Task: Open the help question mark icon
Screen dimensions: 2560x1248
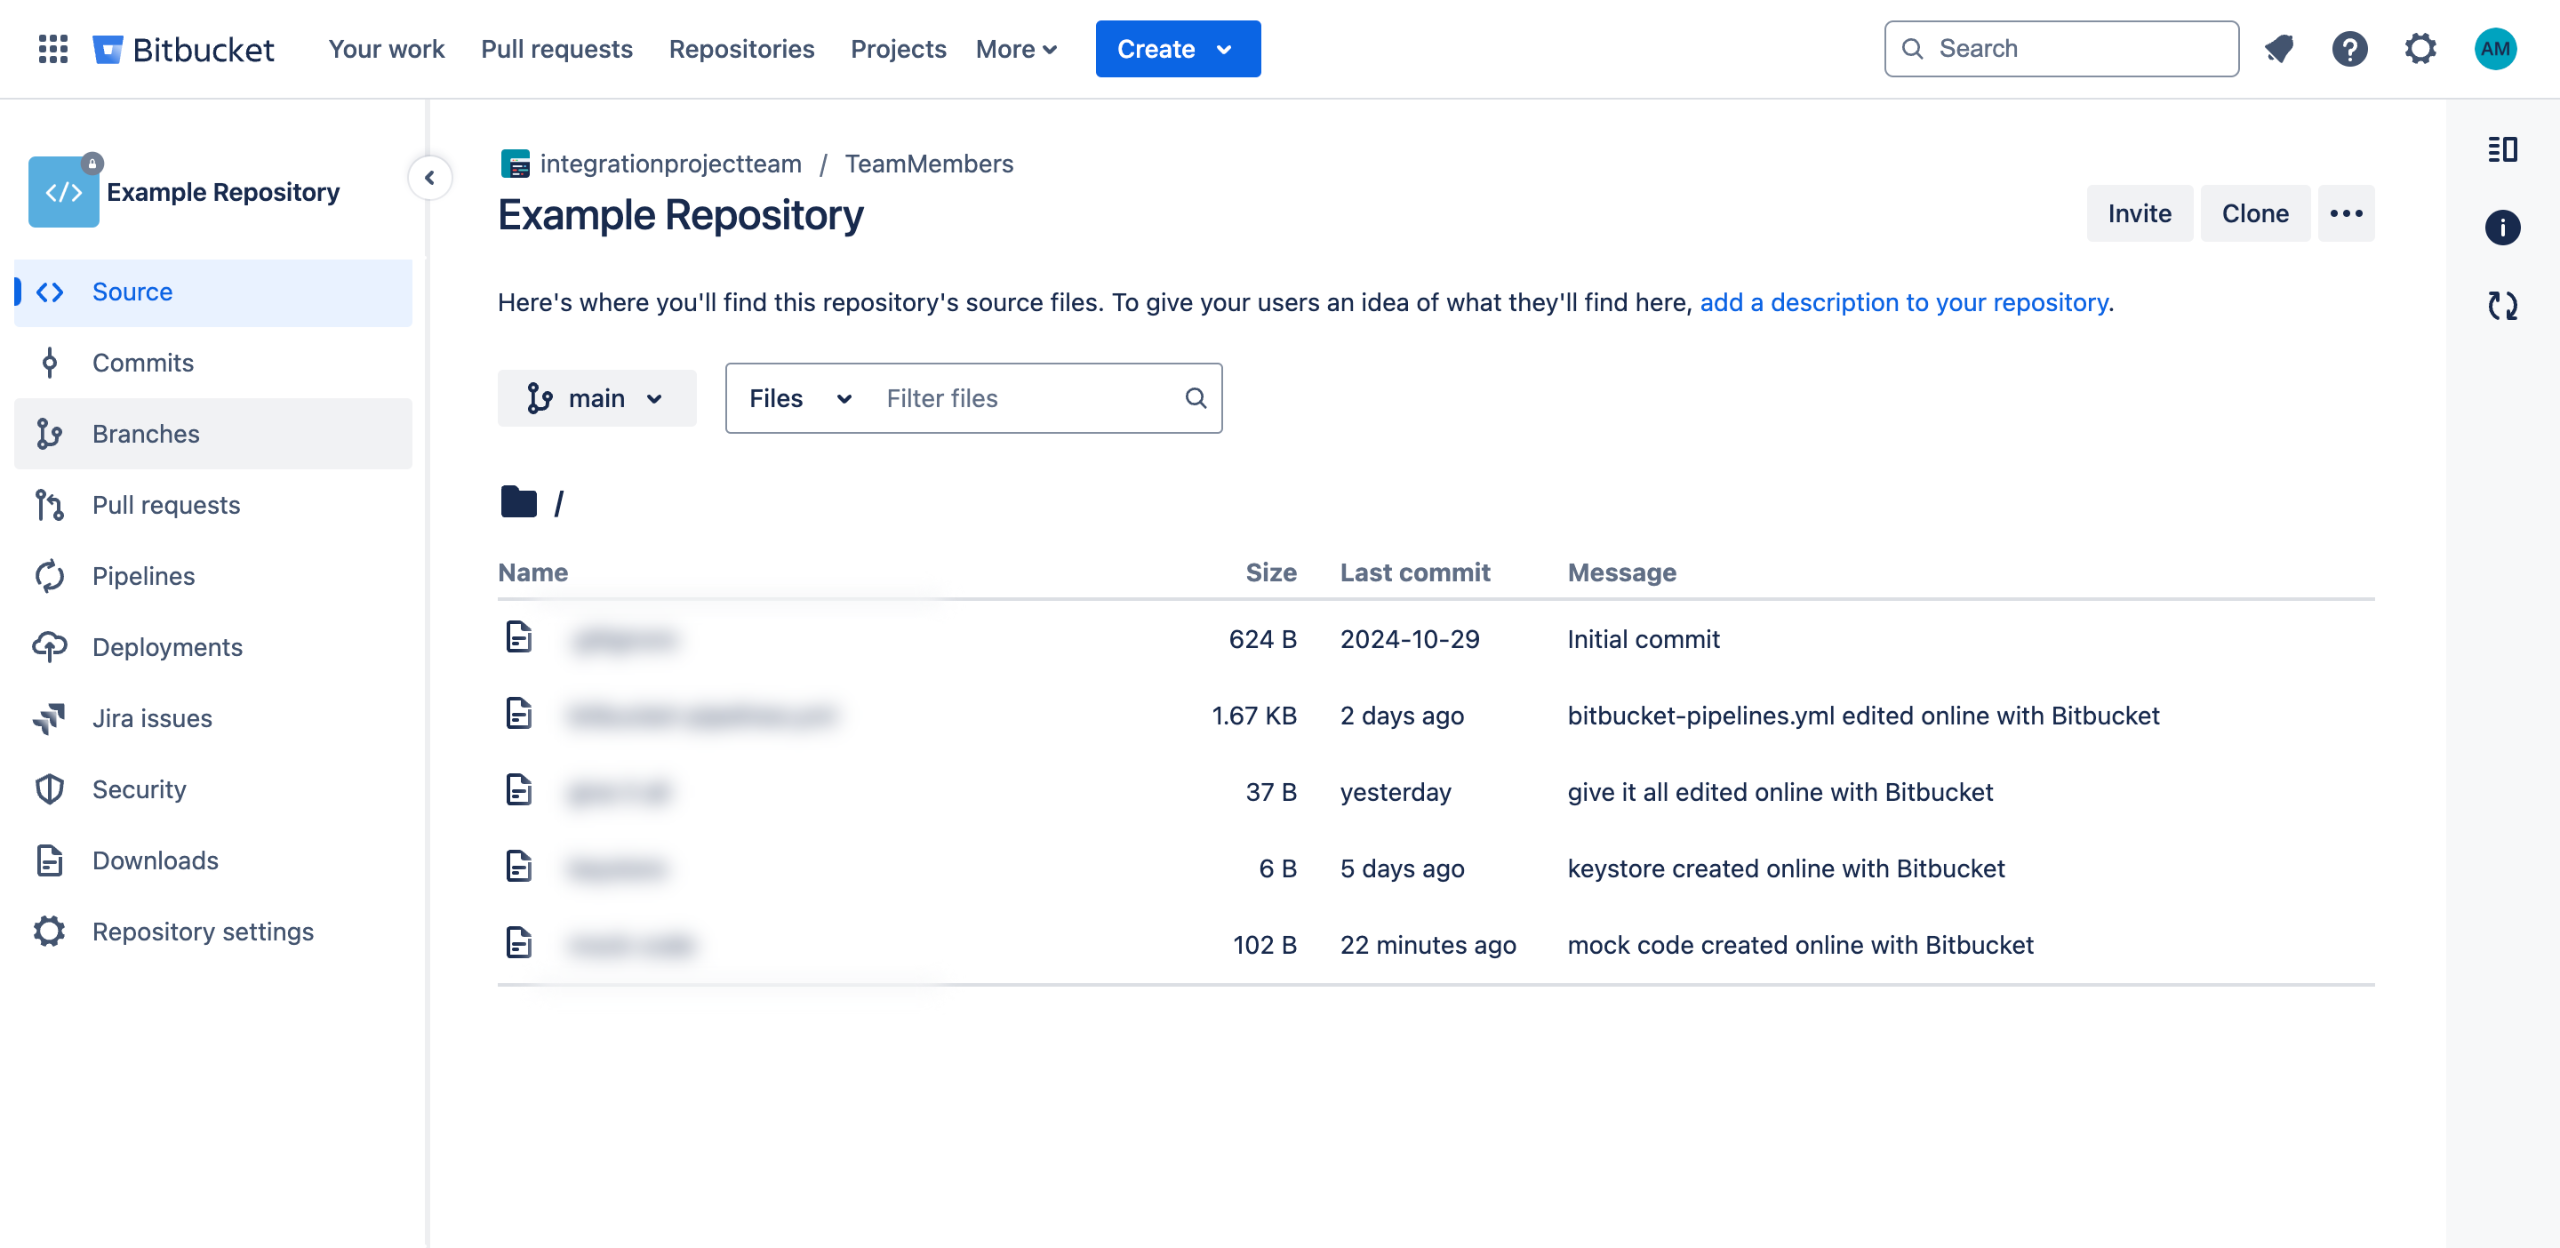Action: click(2349, 49)
